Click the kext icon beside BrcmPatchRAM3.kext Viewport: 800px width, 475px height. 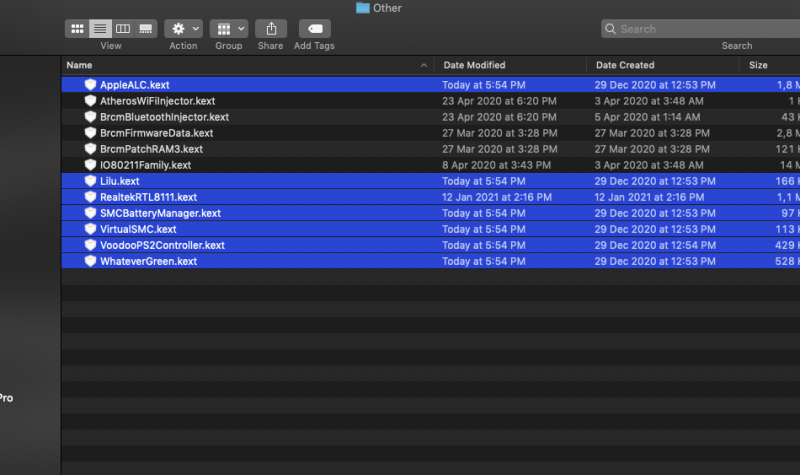(x=90, y=148)
